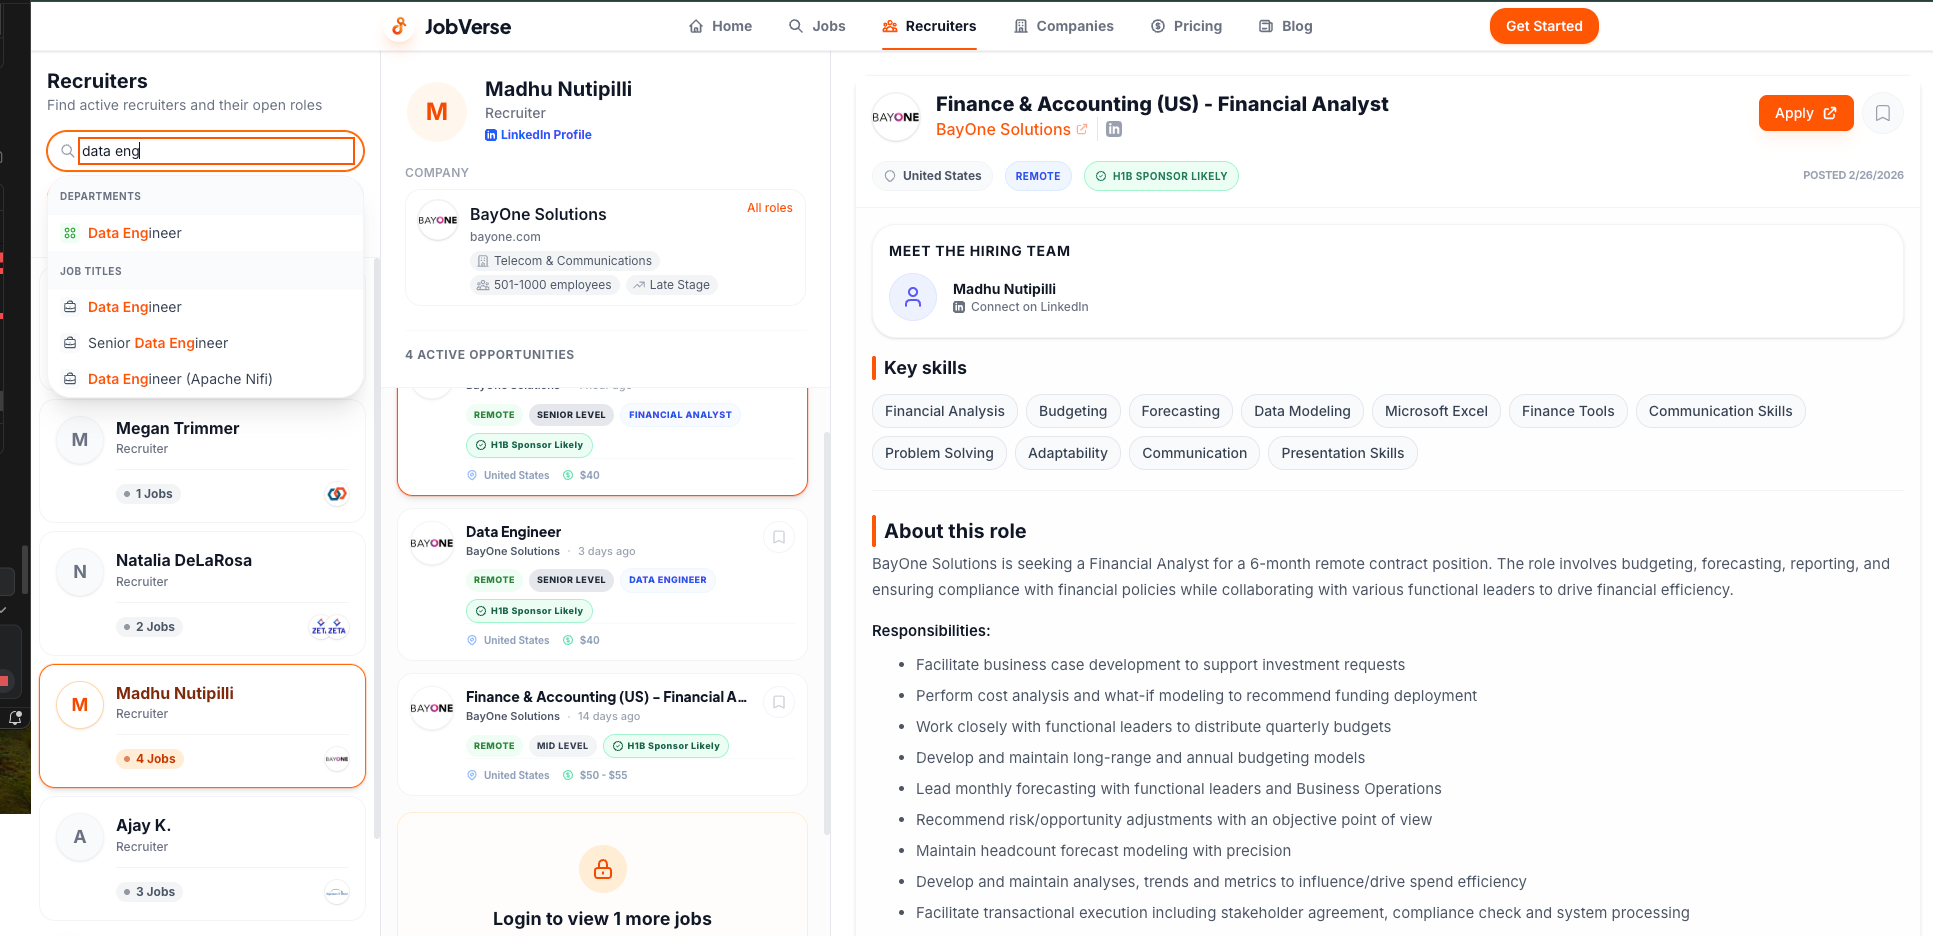
Task: Select 'Data Engineer' under Departments suggestions
Action: pyautogui.click(x=134, y=233)
